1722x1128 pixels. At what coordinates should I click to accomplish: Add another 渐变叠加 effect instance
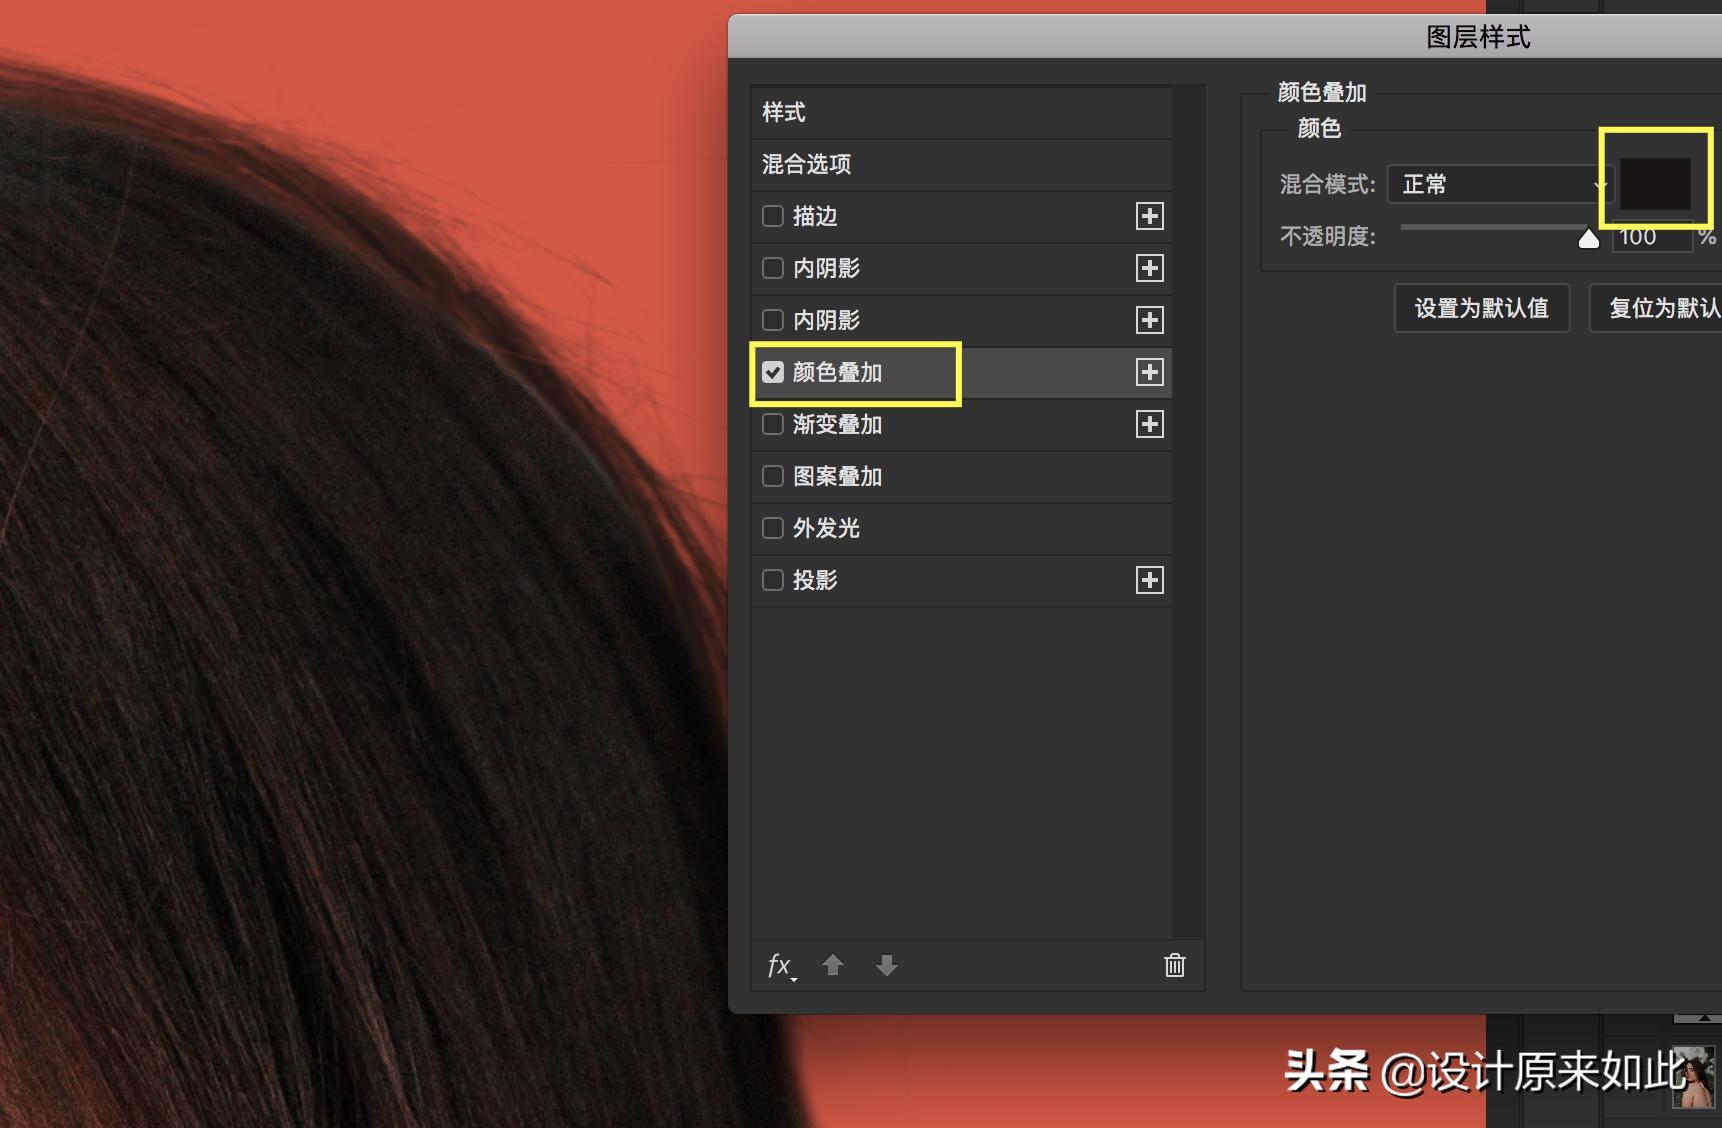click(1150, 424)
